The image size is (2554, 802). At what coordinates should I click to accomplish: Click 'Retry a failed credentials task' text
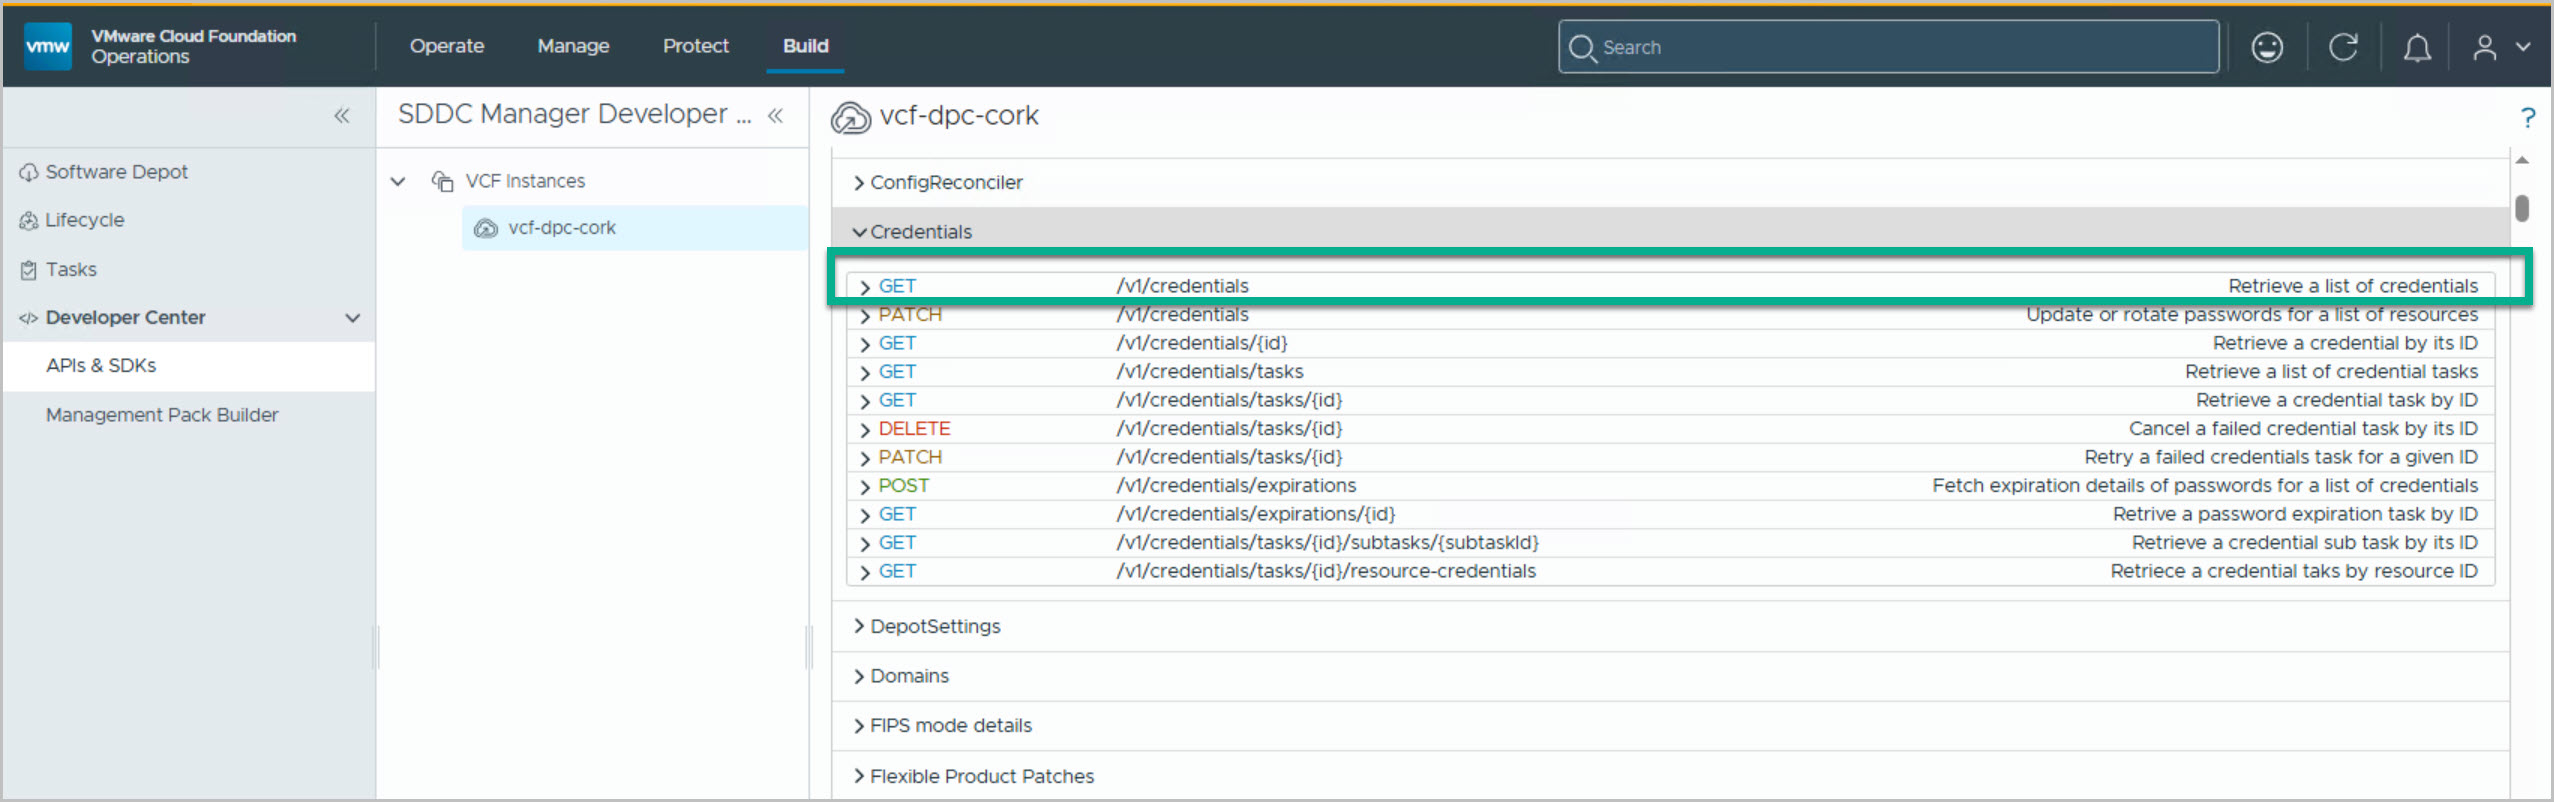pyautogui.click(x=2281, y=457)
